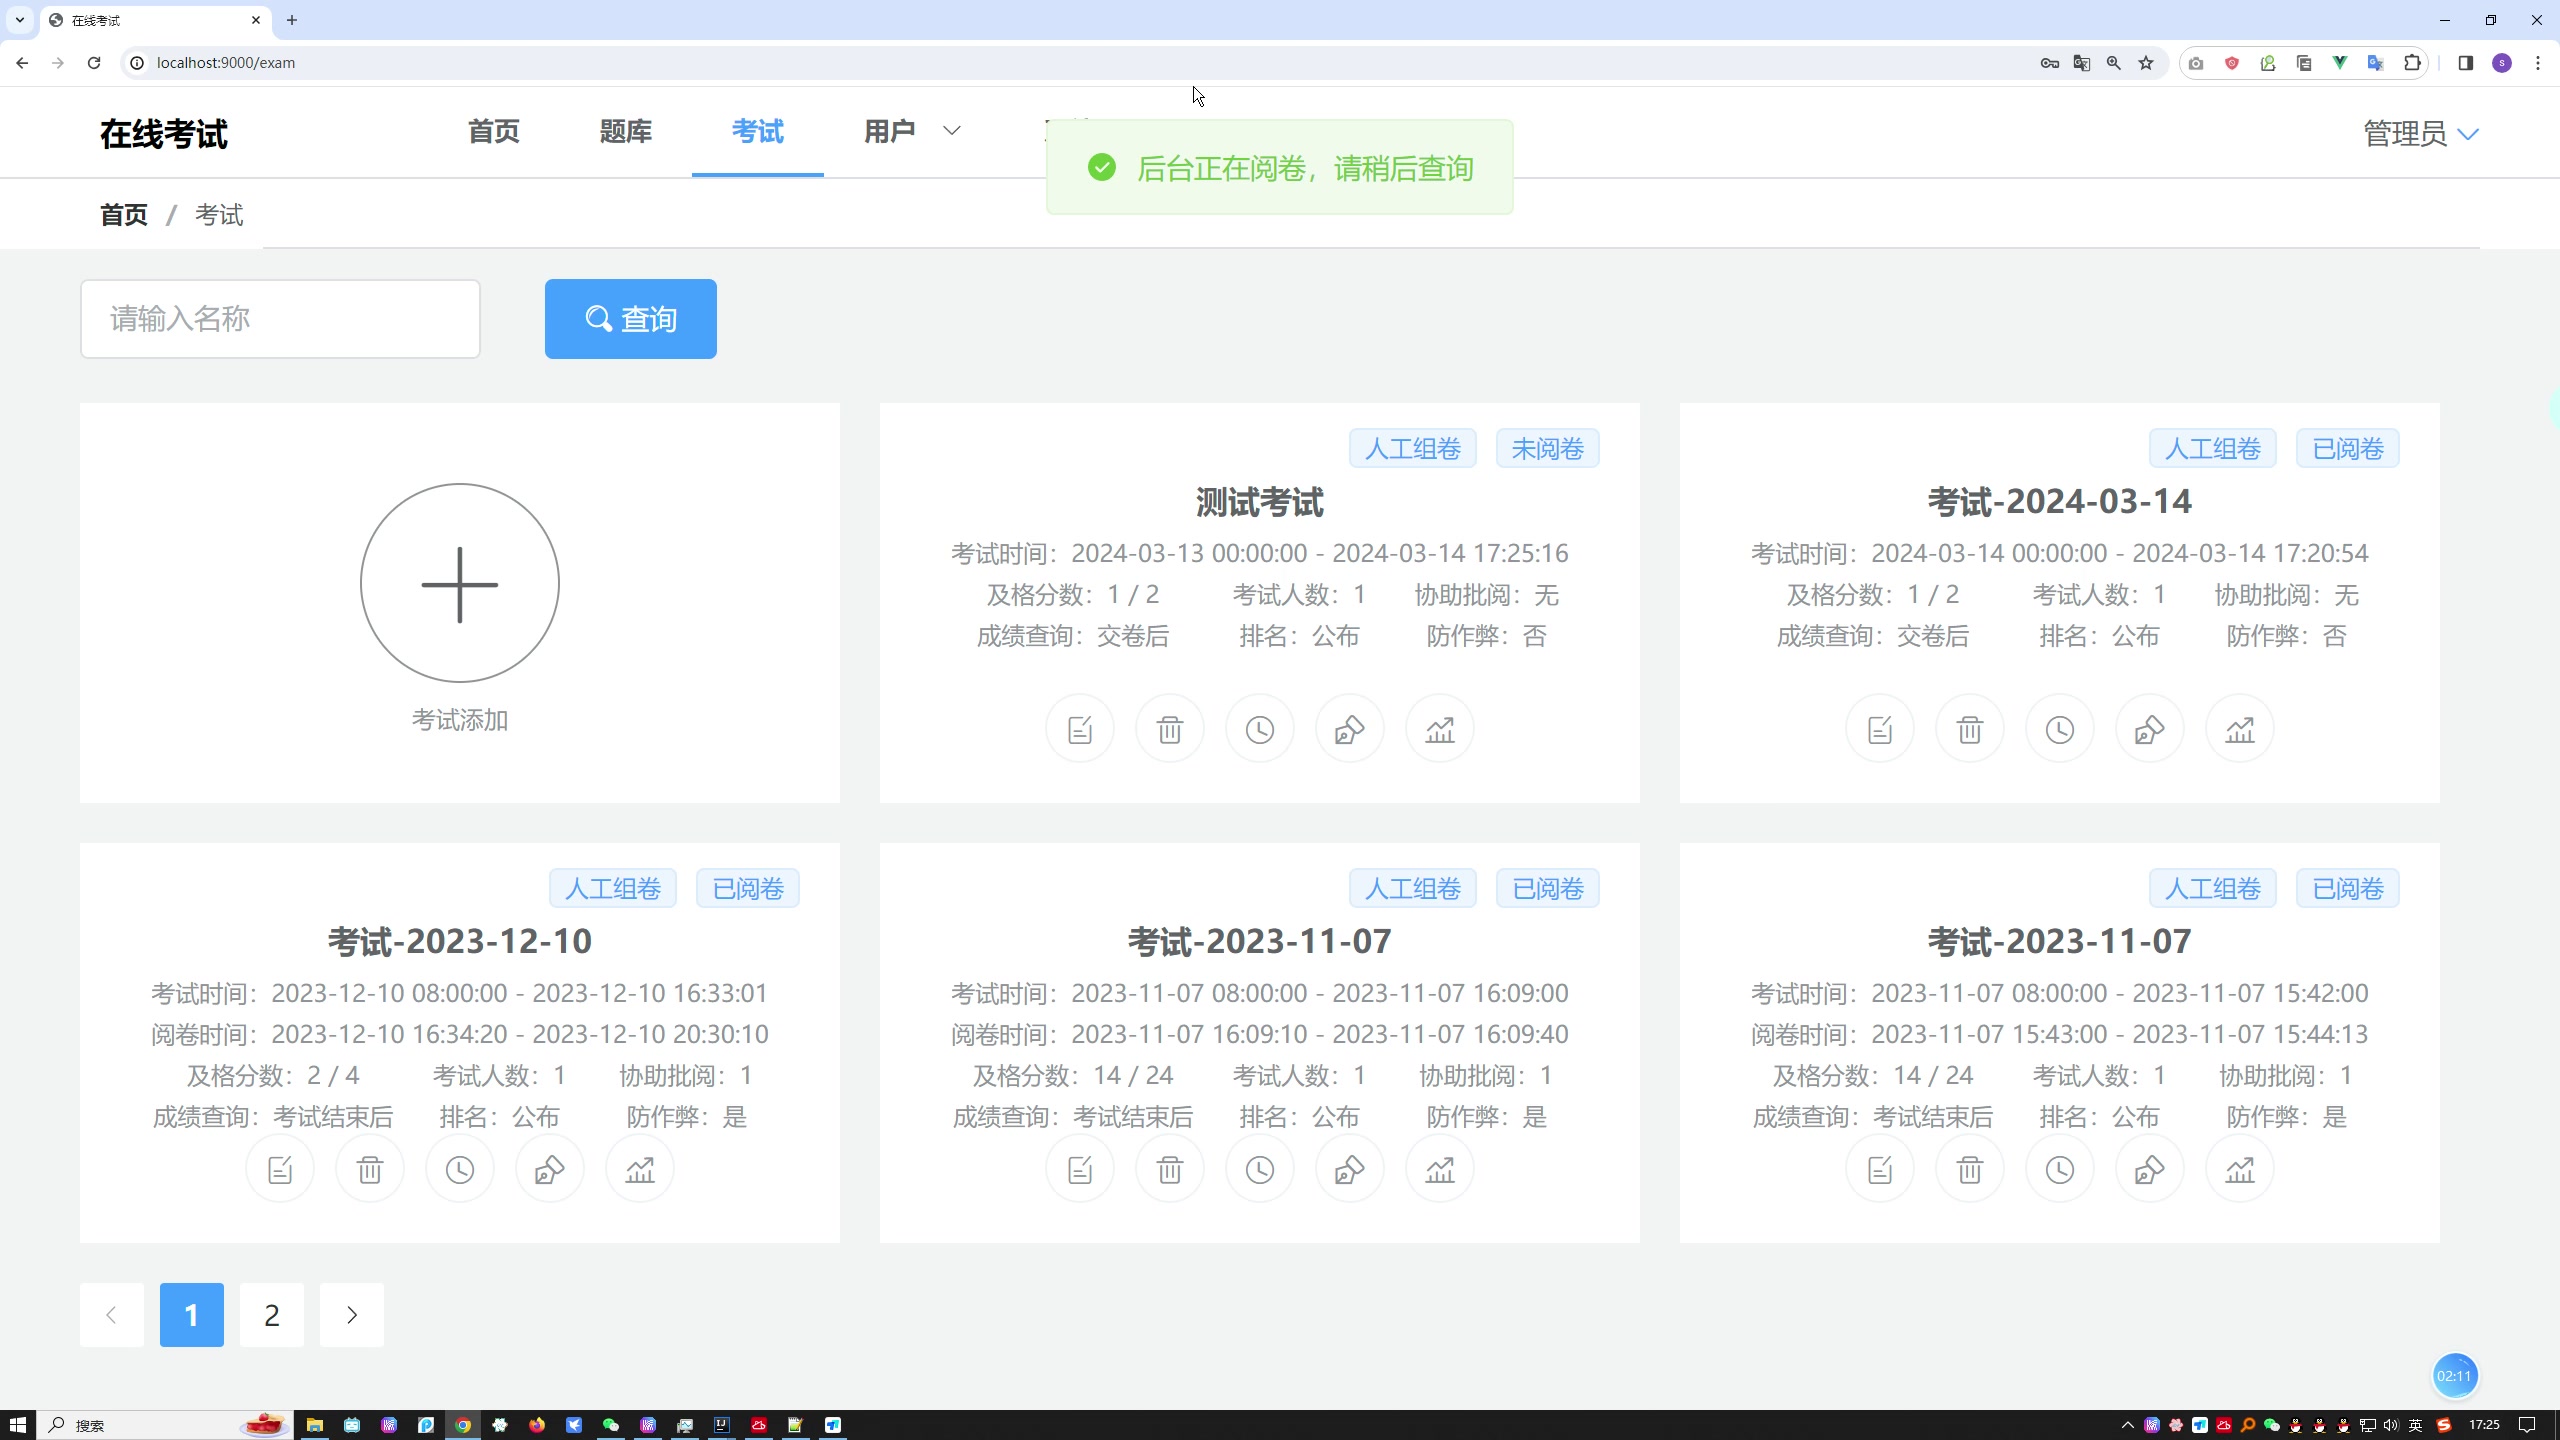The image size is (2560, 1440).
Task: Open Windows Start menu
Action: [x=18, y=1425]
